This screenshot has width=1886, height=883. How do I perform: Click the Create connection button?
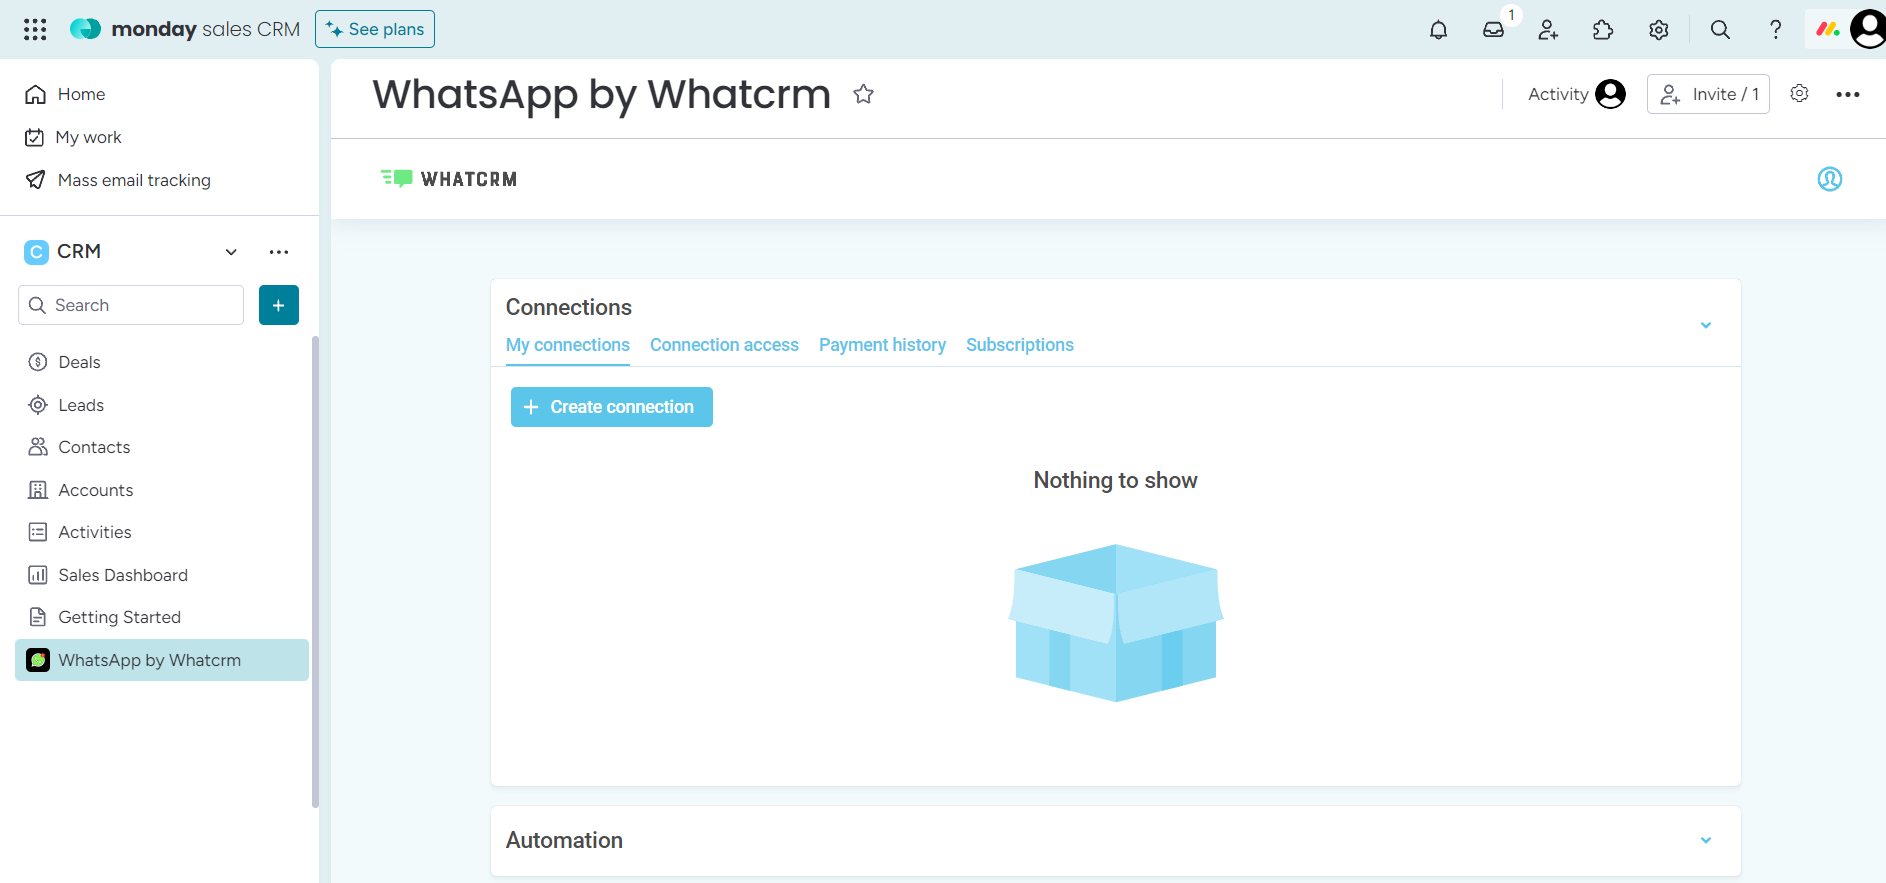point(611,407)
